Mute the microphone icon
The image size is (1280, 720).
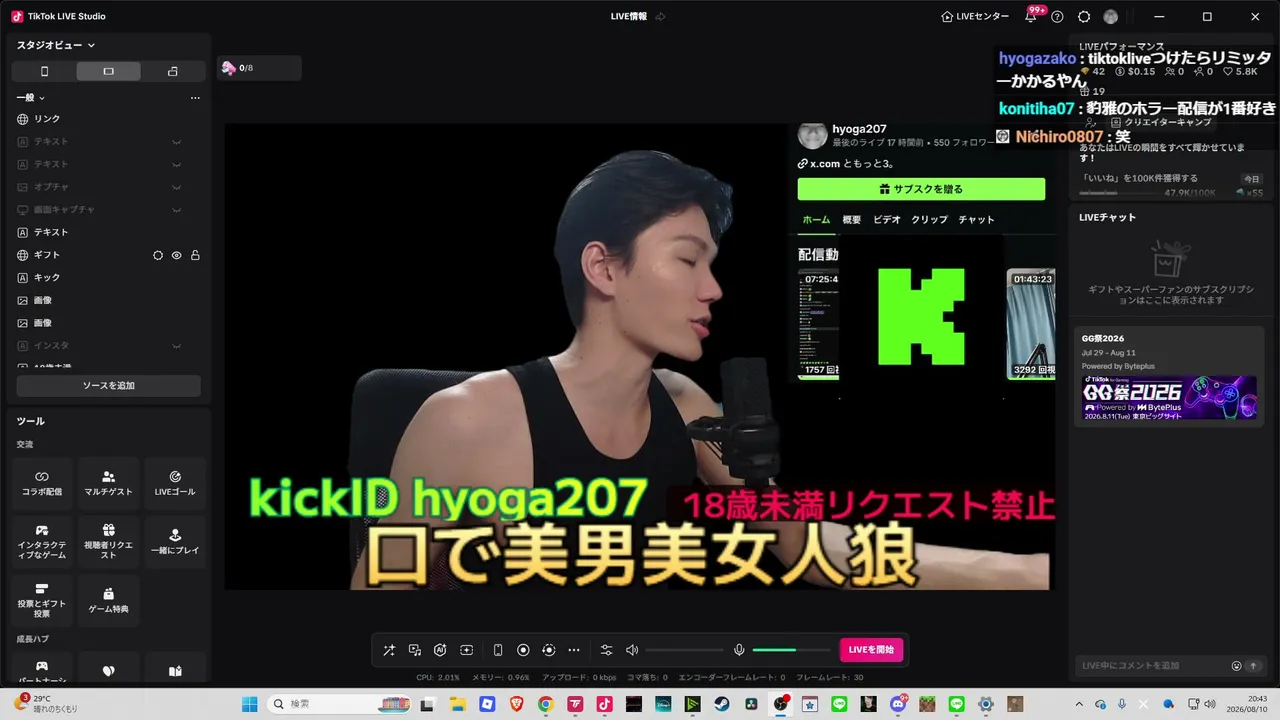coord(739,650)
